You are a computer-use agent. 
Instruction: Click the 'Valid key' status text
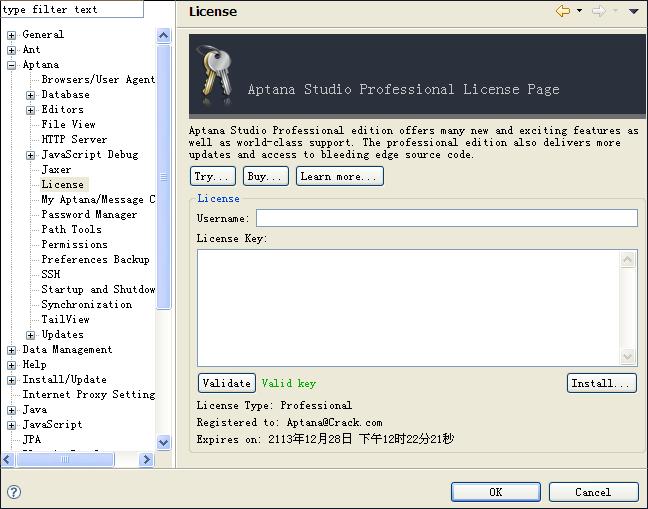289,383
